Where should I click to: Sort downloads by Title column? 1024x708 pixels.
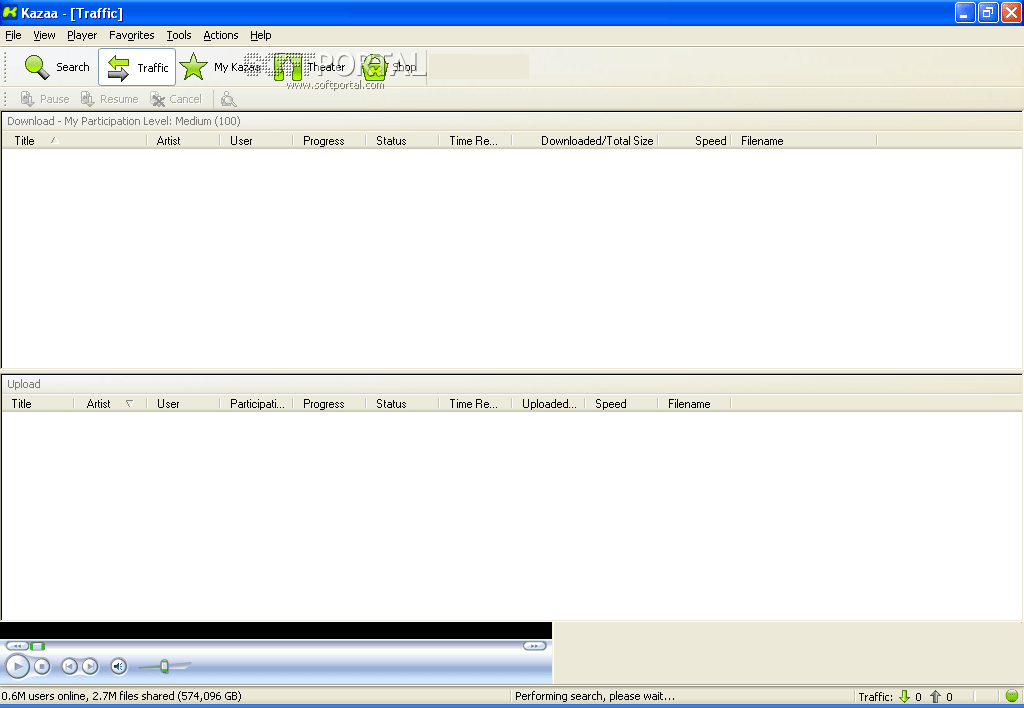(x=74, y=141)
